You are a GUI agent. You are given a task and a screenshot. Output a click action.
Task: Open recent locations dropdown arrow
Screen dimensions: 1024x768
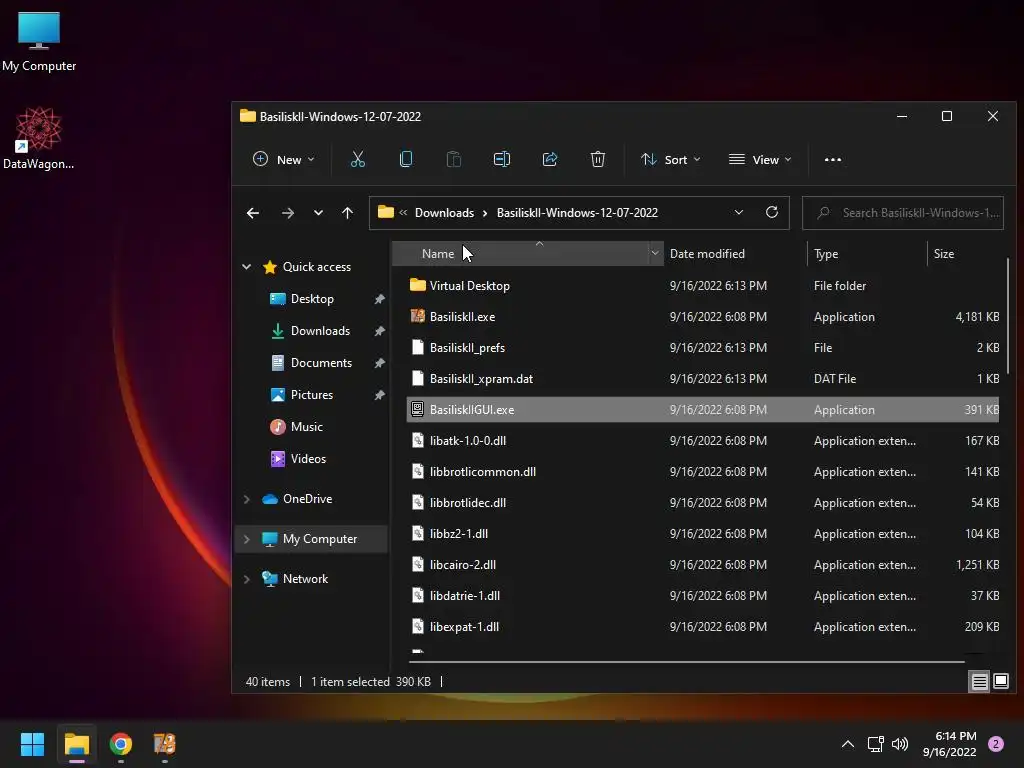tap(318, 213)
